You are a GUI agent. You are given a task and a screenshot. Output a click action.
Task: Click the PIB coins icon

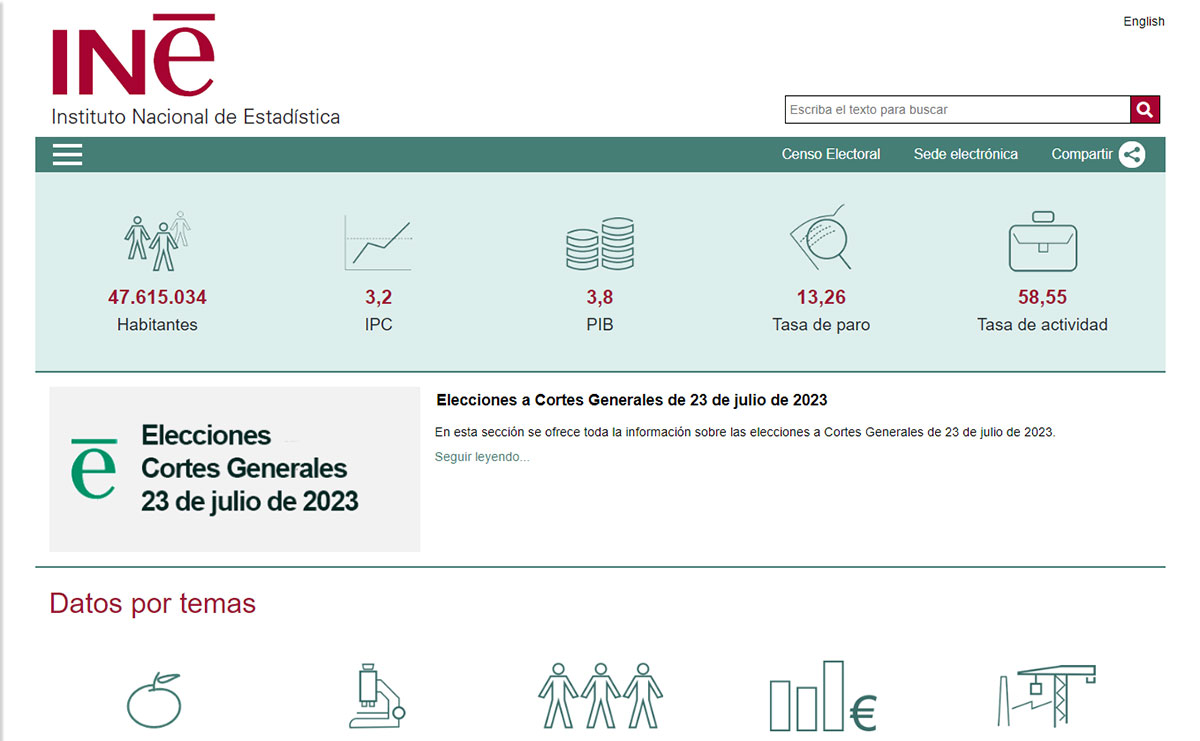tap(599, 240)
